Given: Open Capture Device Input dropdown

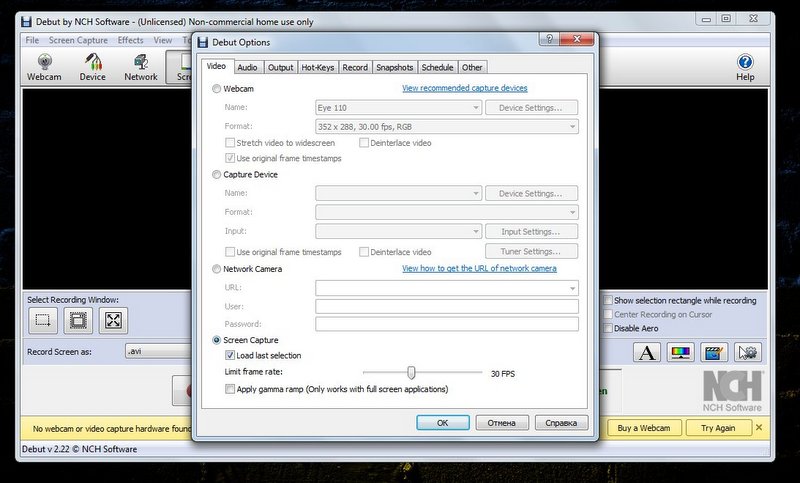Looking at the screenshot, I should 398,231.
